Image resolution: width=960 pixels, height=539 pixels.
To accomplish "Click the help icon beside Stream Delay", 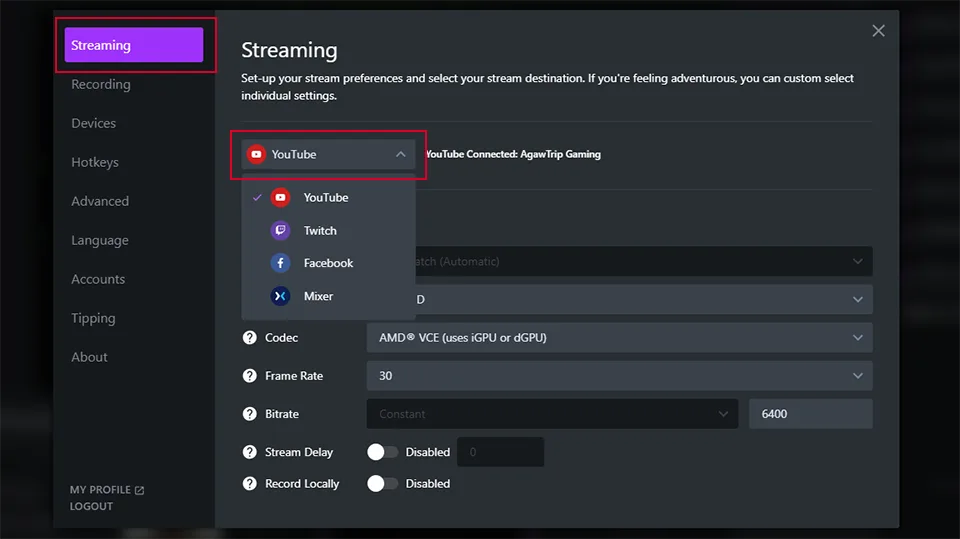I will (x=249, y=452).
